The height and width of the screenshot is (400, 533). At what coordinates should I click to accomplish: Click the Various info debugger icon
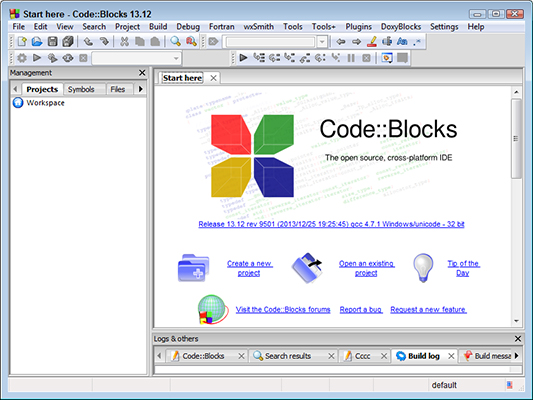tap(402, 58)
